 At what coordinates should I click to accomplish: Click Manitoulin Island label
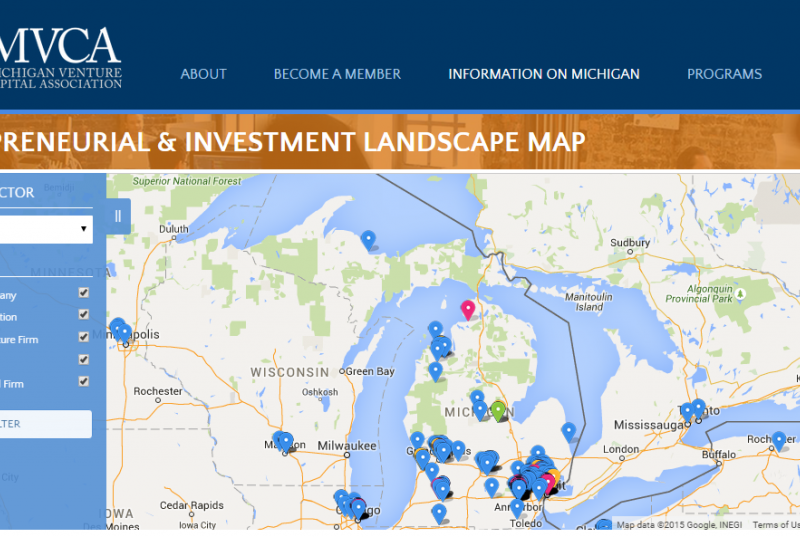tap(589, 302)
